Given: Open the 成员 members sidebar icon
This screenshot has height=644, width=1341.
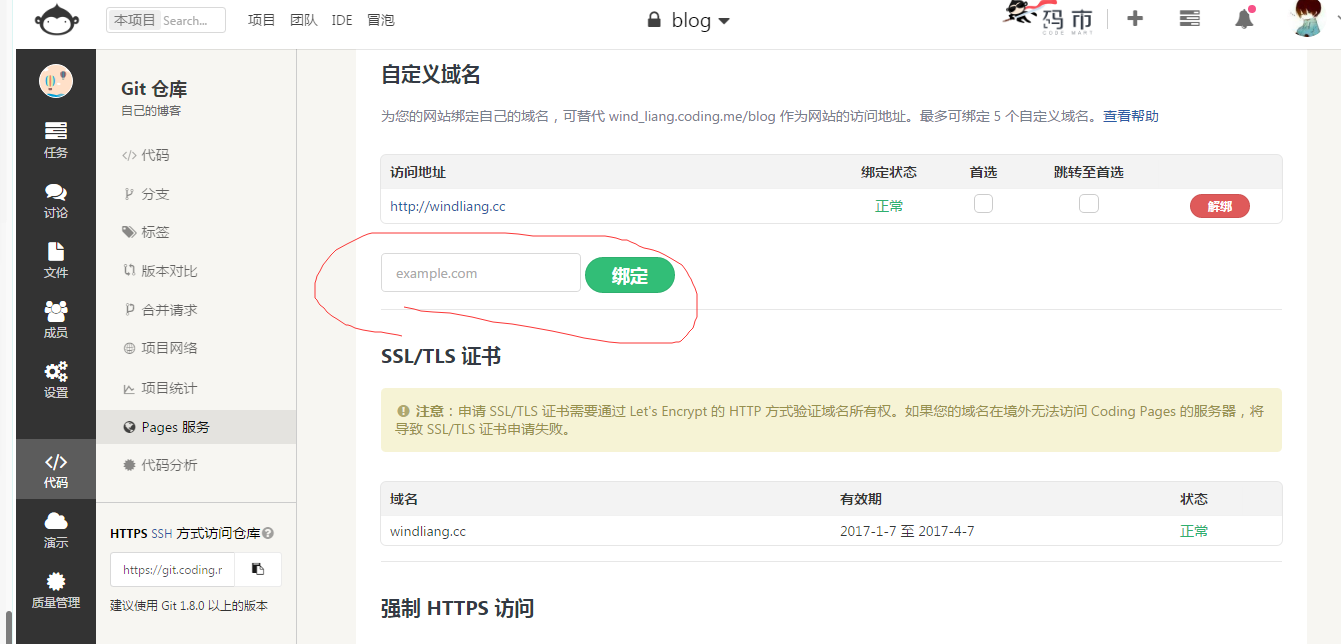Looking at the screenshot, I should (x=56, y=319).
